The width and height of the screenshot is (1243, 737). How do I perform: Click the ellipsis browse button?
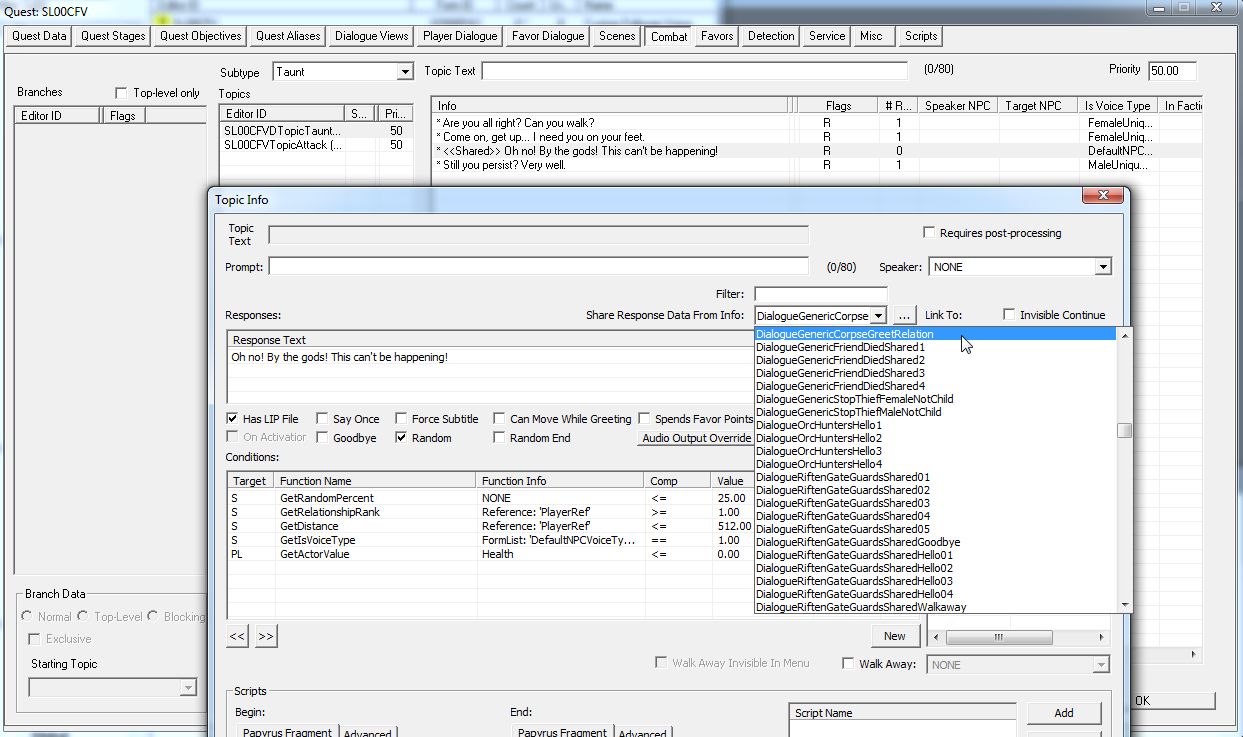point(904,315)
